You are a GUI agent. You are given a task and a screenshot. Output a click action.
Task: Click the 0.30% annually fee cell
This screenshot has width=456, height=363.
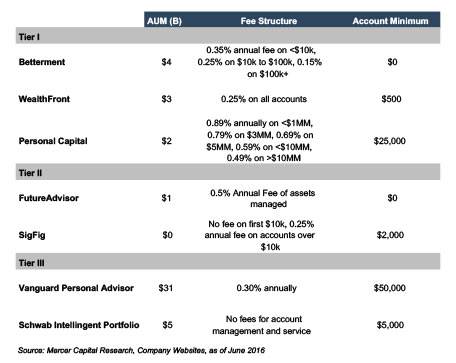click(266, 288)
